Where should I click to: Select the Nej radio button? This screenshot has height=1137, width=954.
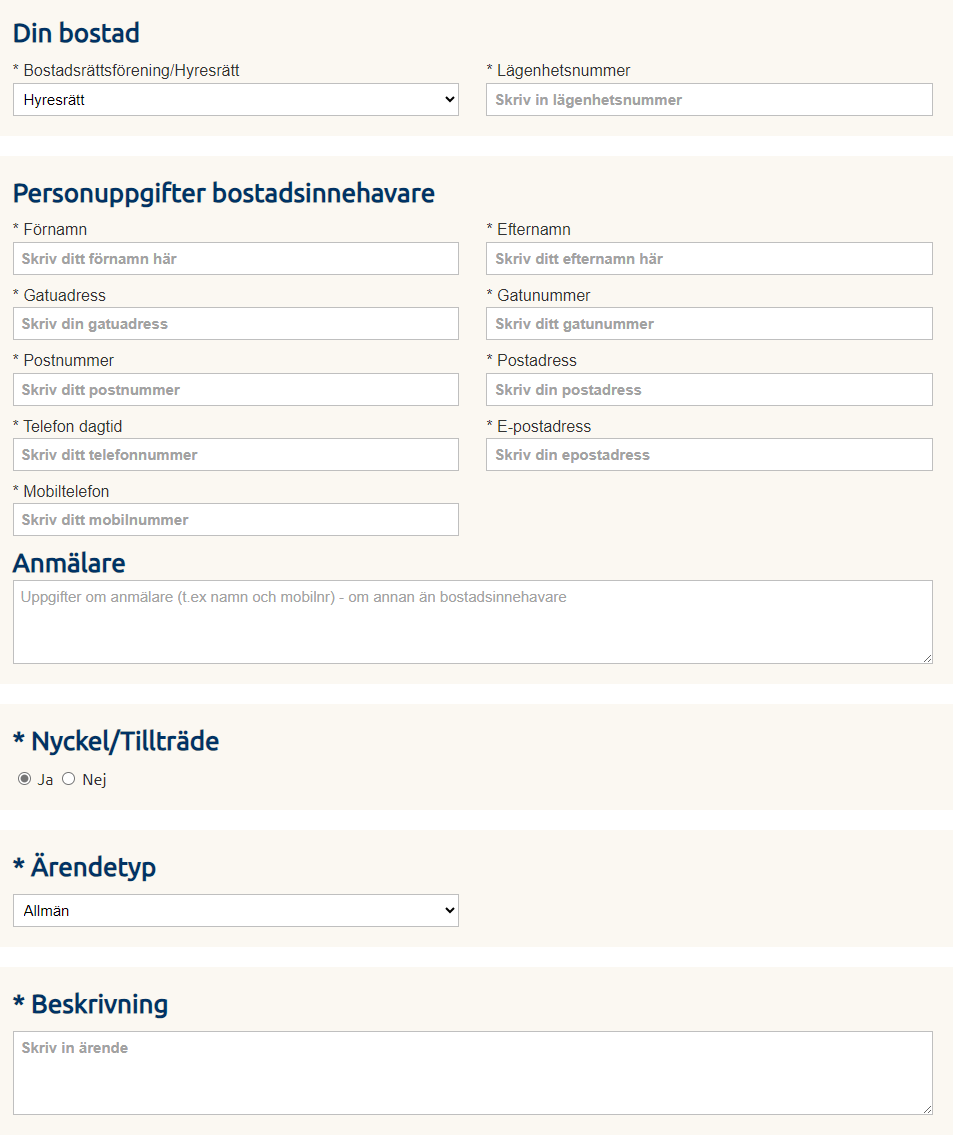[69, 779]
